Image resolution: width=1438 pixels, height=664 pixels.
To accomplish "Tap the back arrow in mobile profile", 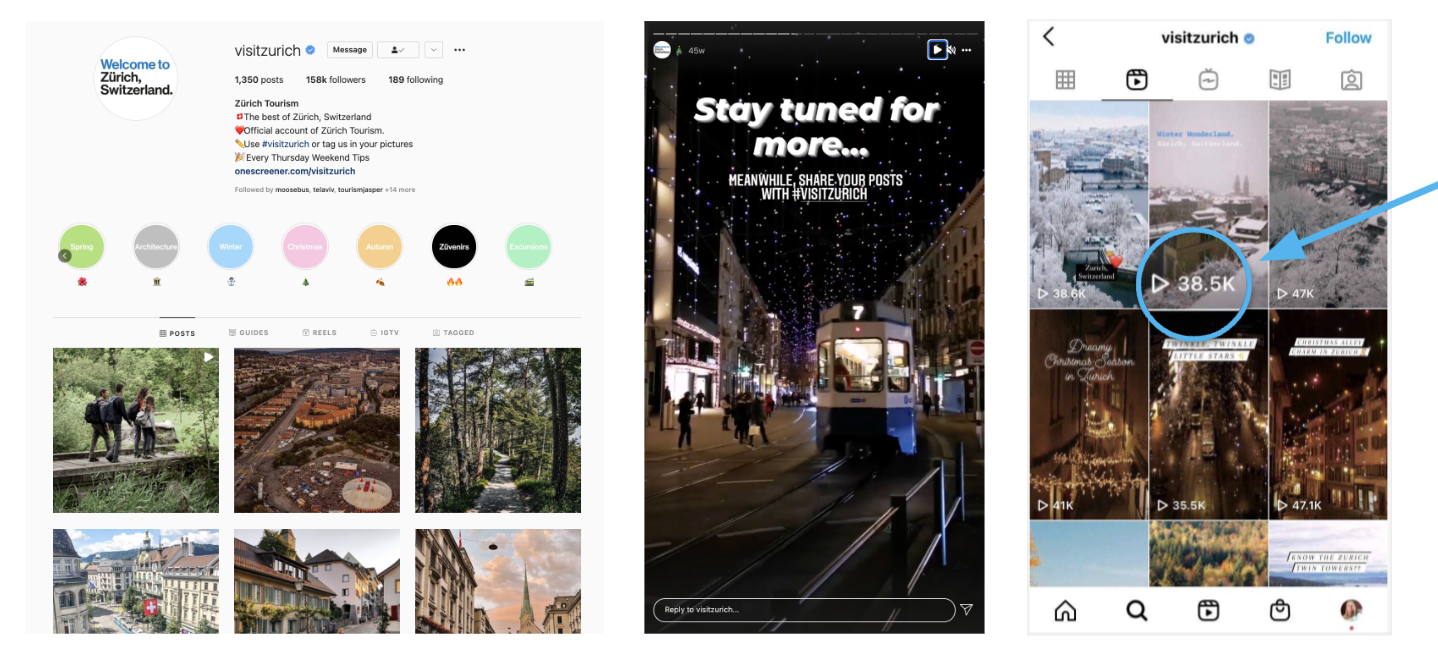I will (1049, 37).
